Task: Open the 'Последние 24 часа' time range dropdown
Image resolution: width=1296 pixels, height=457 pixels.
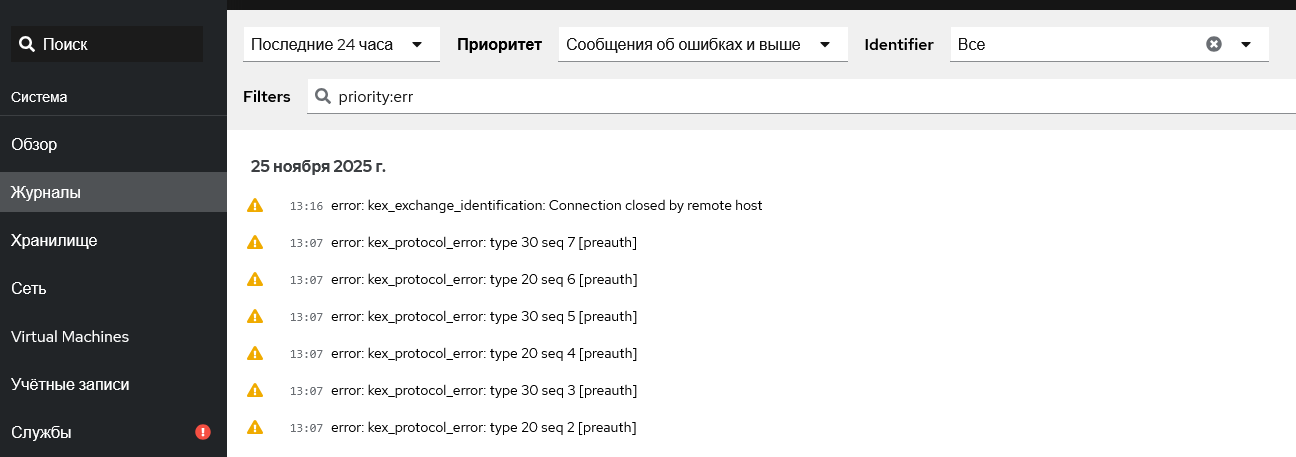Action: (x=341, y=44)
